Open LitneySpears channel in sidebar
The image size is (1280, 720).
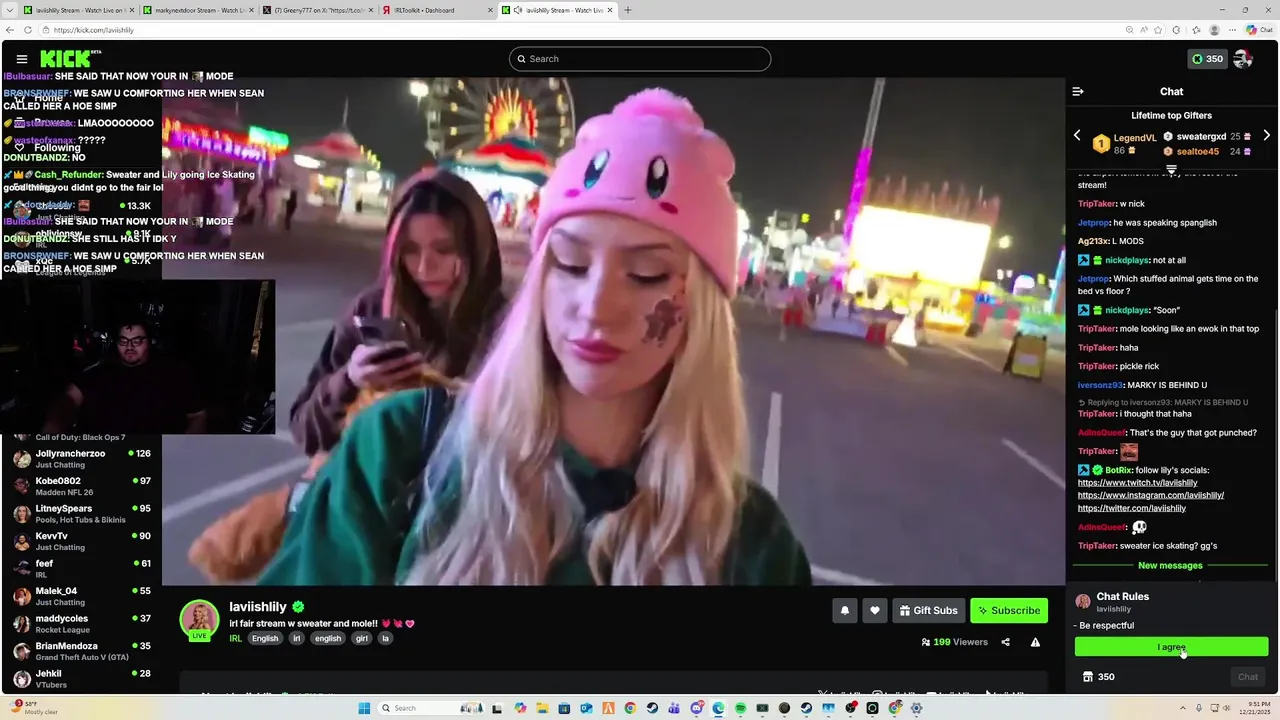pyautogui.click(x=80, y=514)
